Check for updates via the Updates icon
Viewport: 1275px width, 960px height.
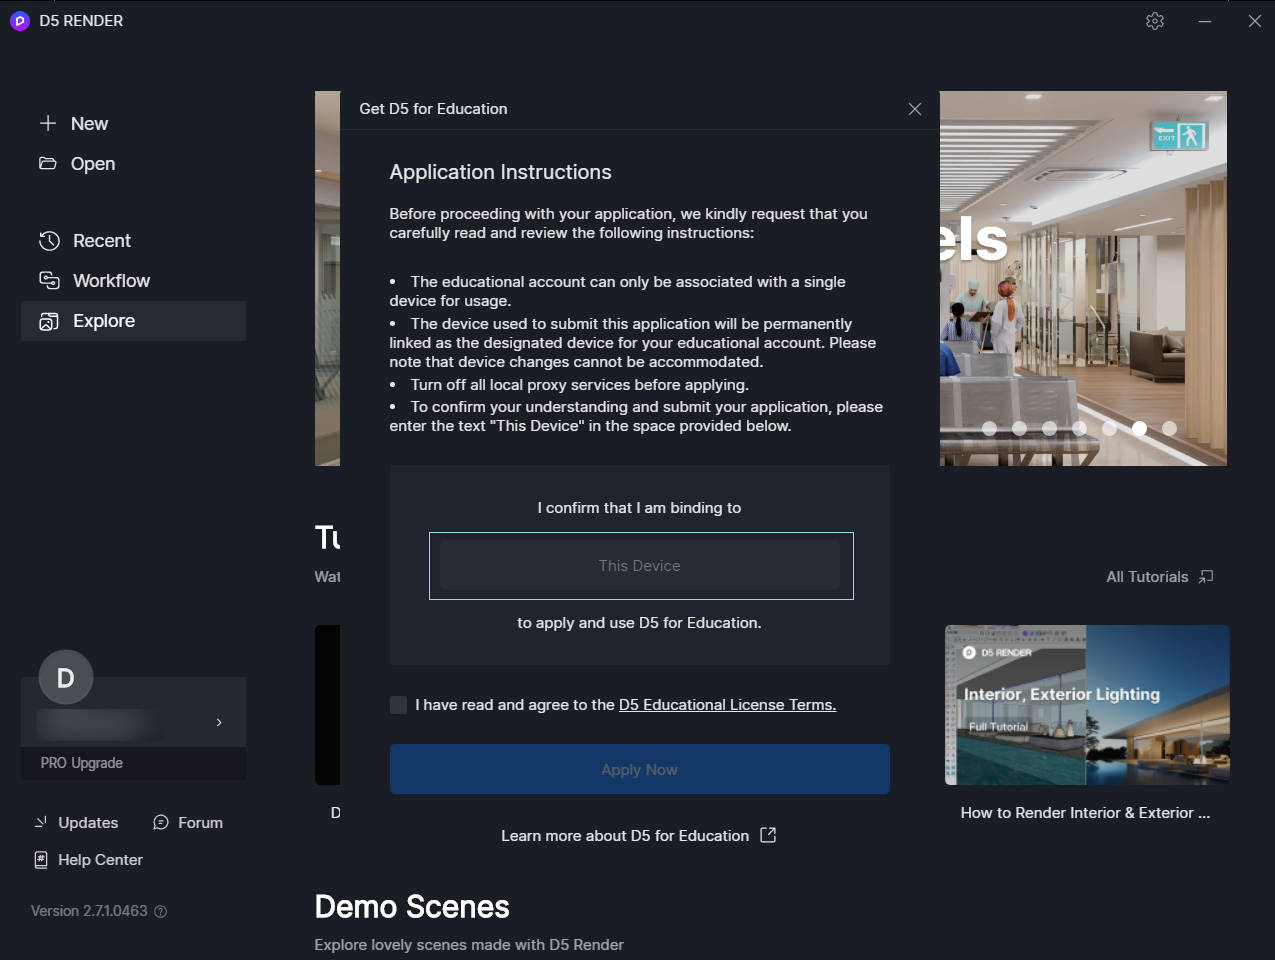tap(42, 822)
